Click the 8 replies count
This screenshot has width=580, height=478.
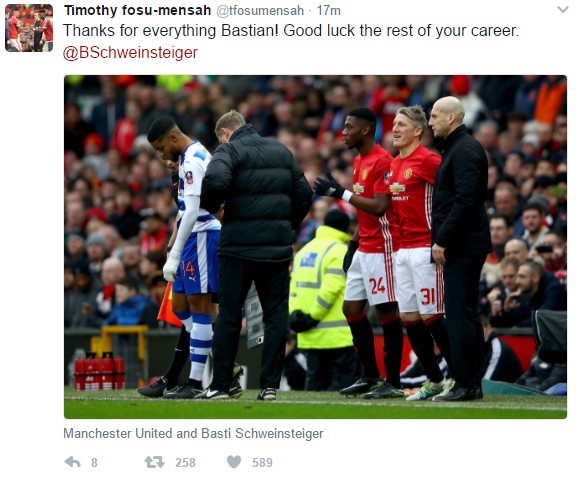tap(94, 462)
